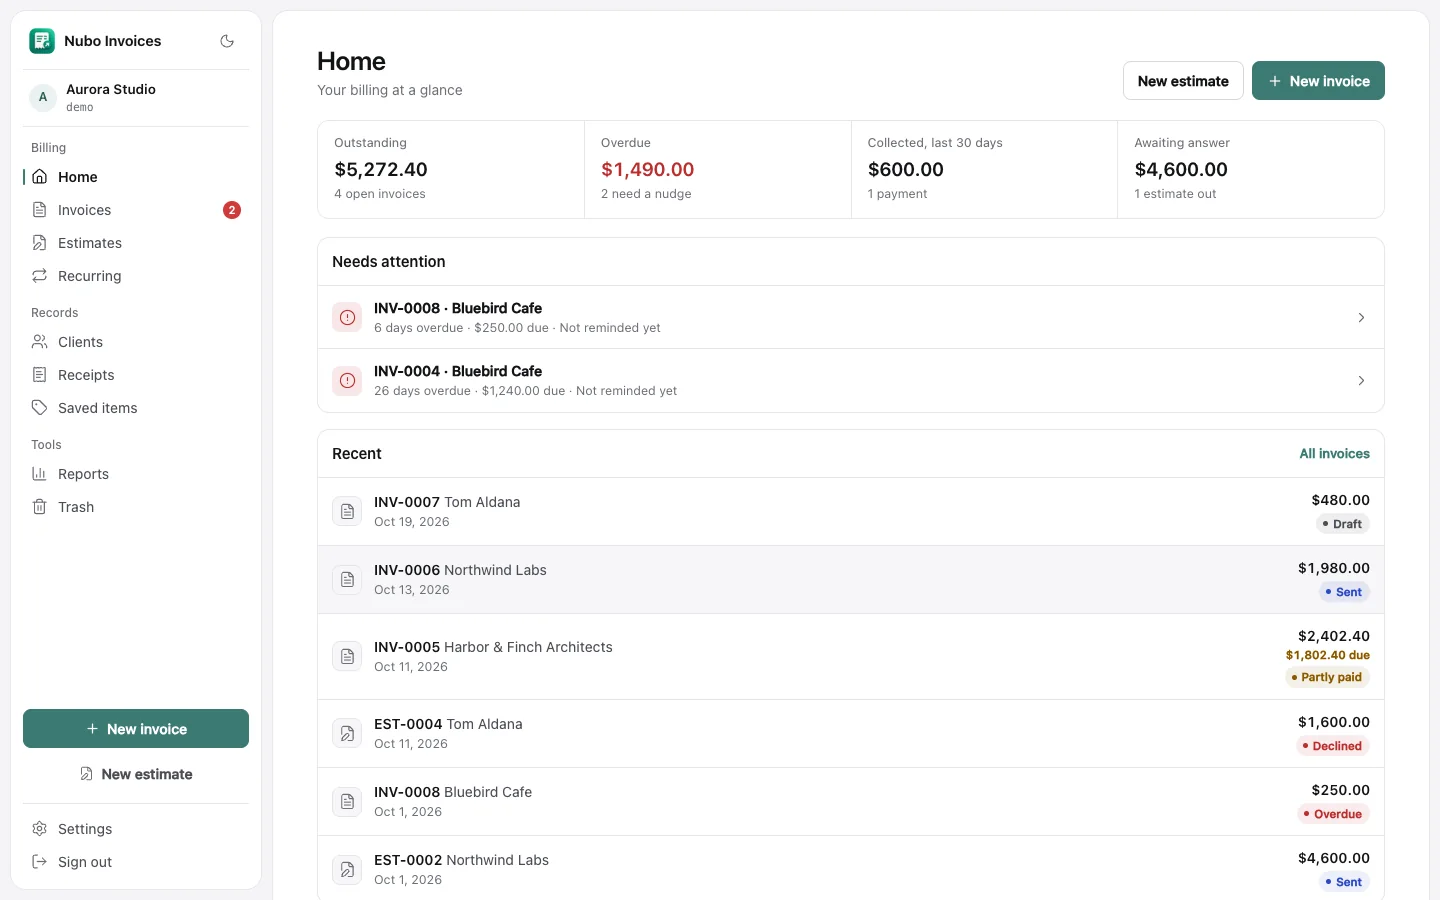
Task: Toggle dark mode with the moon icon
Action: [227, 41]
